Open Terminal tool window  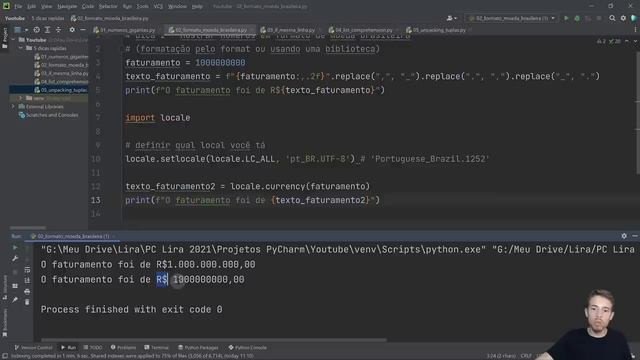coord(156,348)
